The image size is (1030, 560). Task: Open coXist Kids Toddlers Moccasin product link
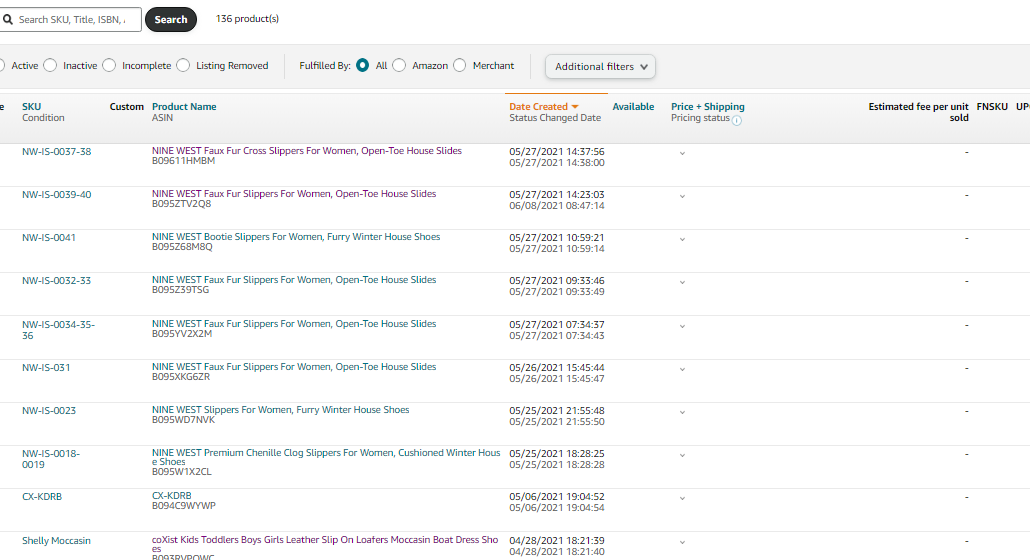click(325, 544)
